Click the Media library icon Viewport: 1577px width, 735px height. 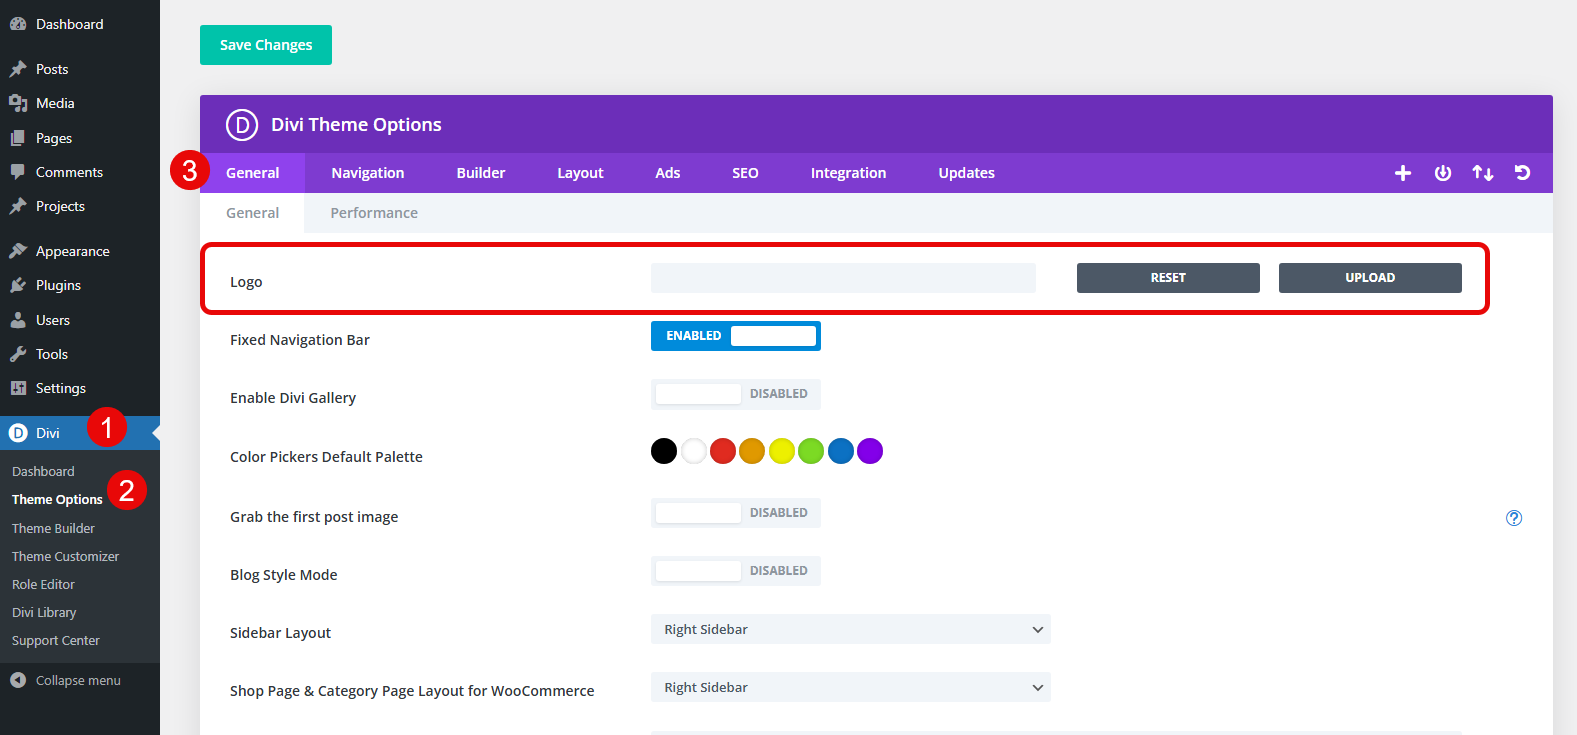pyautogui.click(x=18, y=103)
